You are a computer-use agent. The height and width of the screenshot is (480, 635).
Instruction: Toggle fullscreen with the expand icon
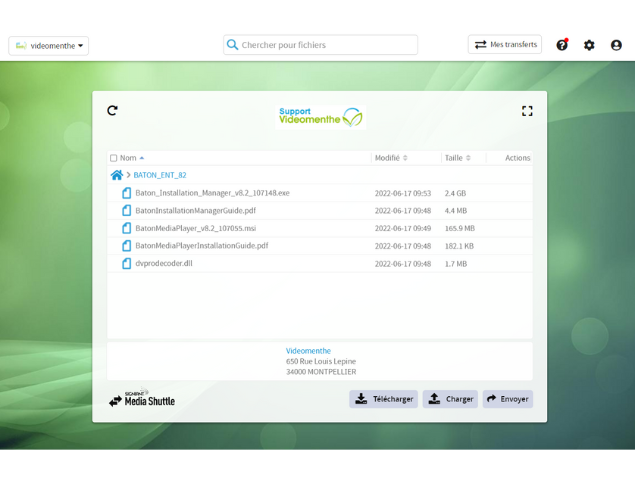tap(527, 111)
